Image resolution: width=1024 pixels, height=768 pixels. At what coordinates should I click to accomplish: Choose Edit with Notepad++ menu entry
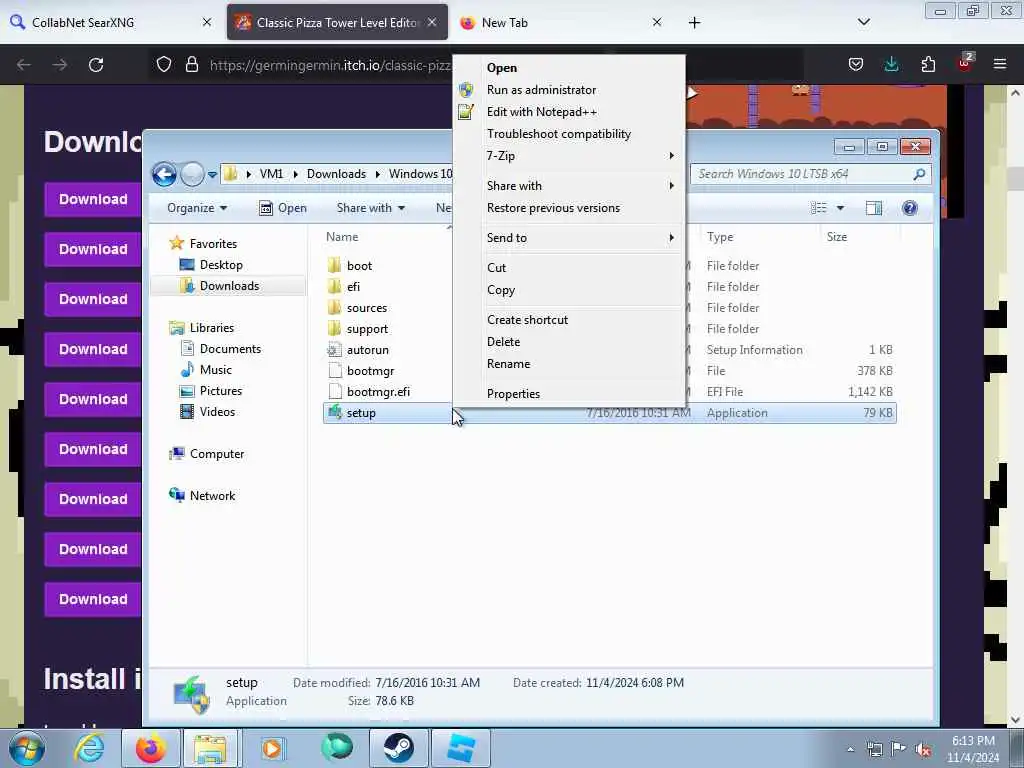[541, 112]
